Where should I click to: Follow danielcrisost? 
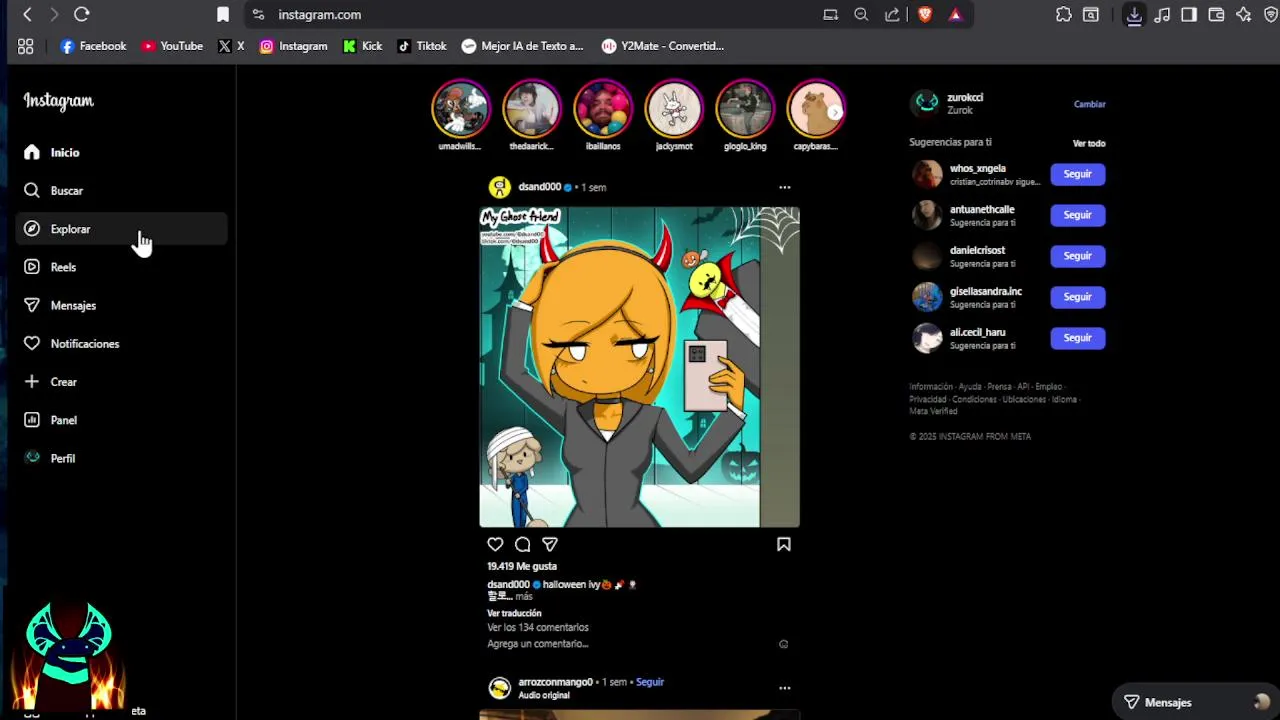[x=1077, y=256]
